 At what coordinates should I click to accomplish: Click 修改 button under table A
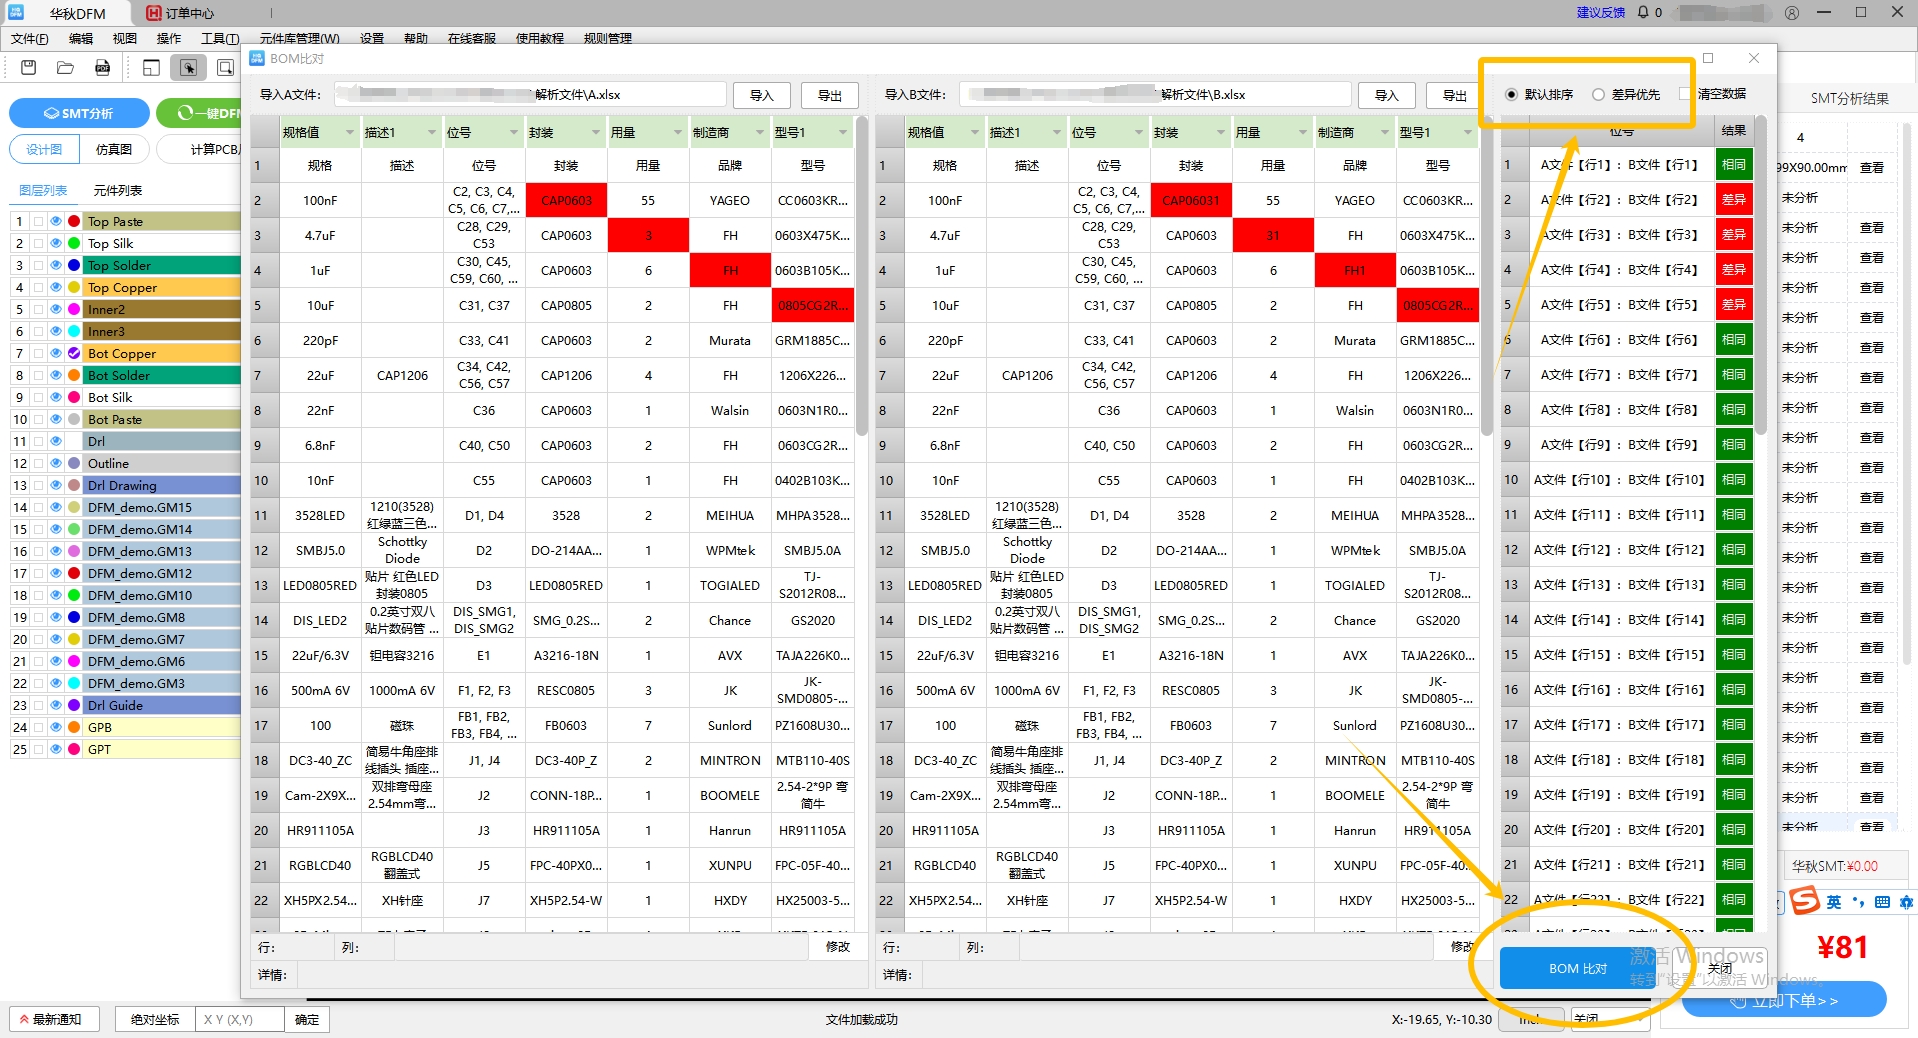(x=838, y=947)
